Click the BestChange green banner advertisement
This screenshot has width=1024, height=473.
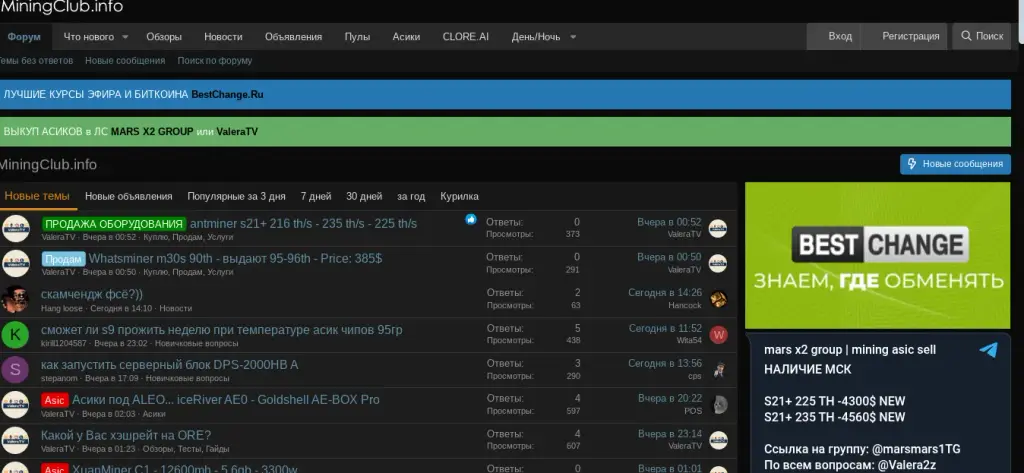point(878,255)
